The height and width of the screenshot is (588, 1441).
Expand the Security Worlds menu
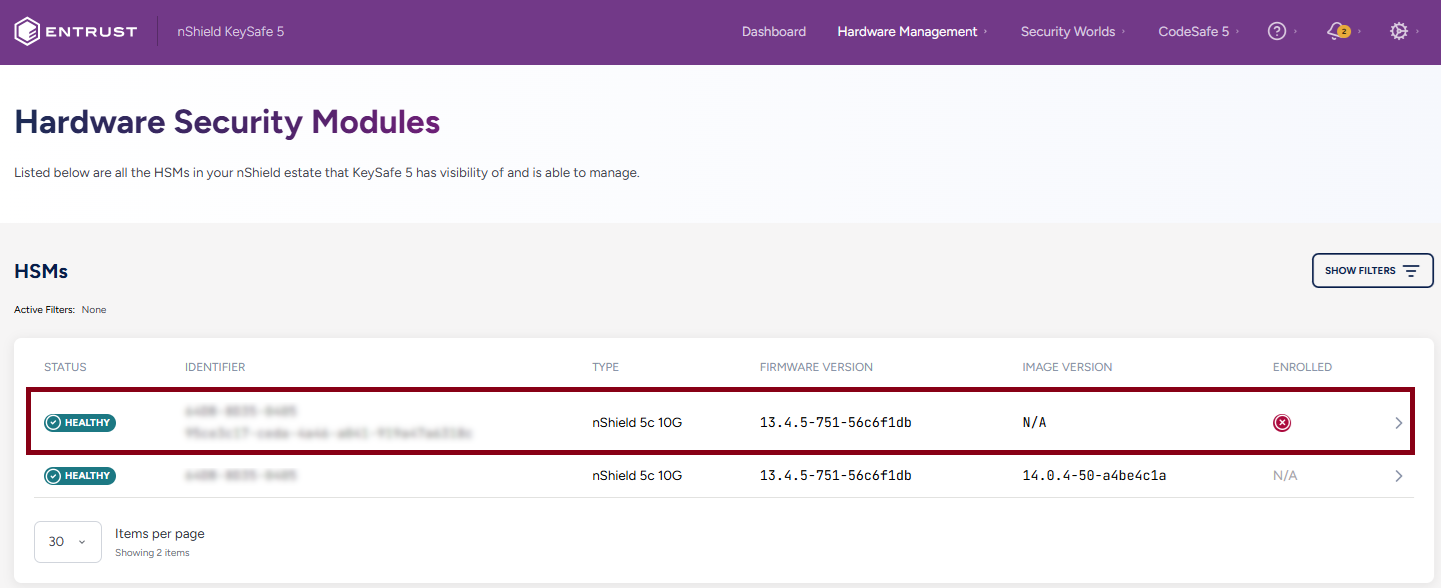pyautogui.click(x=1067, y=32)
